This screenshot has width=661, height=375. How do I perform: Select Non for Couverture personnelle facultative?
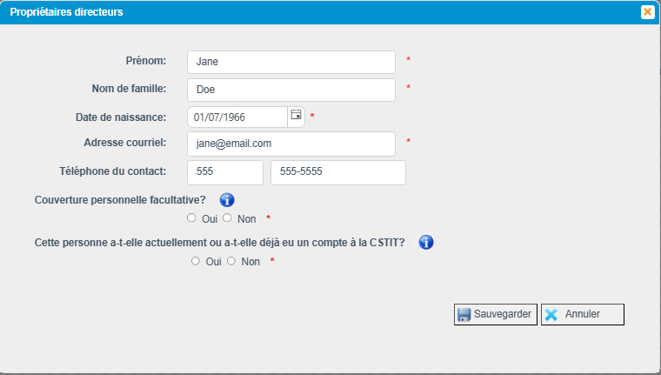click(x=227, y=218)
